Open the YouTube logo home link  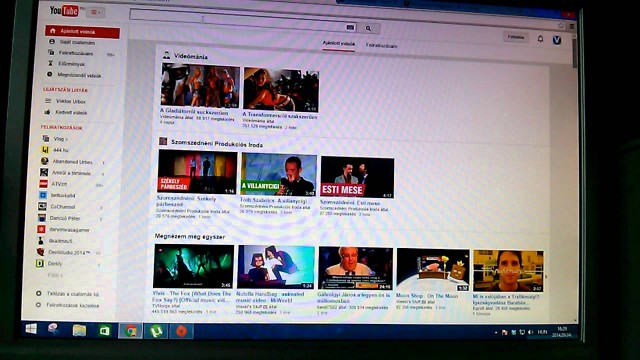point(64,11)
